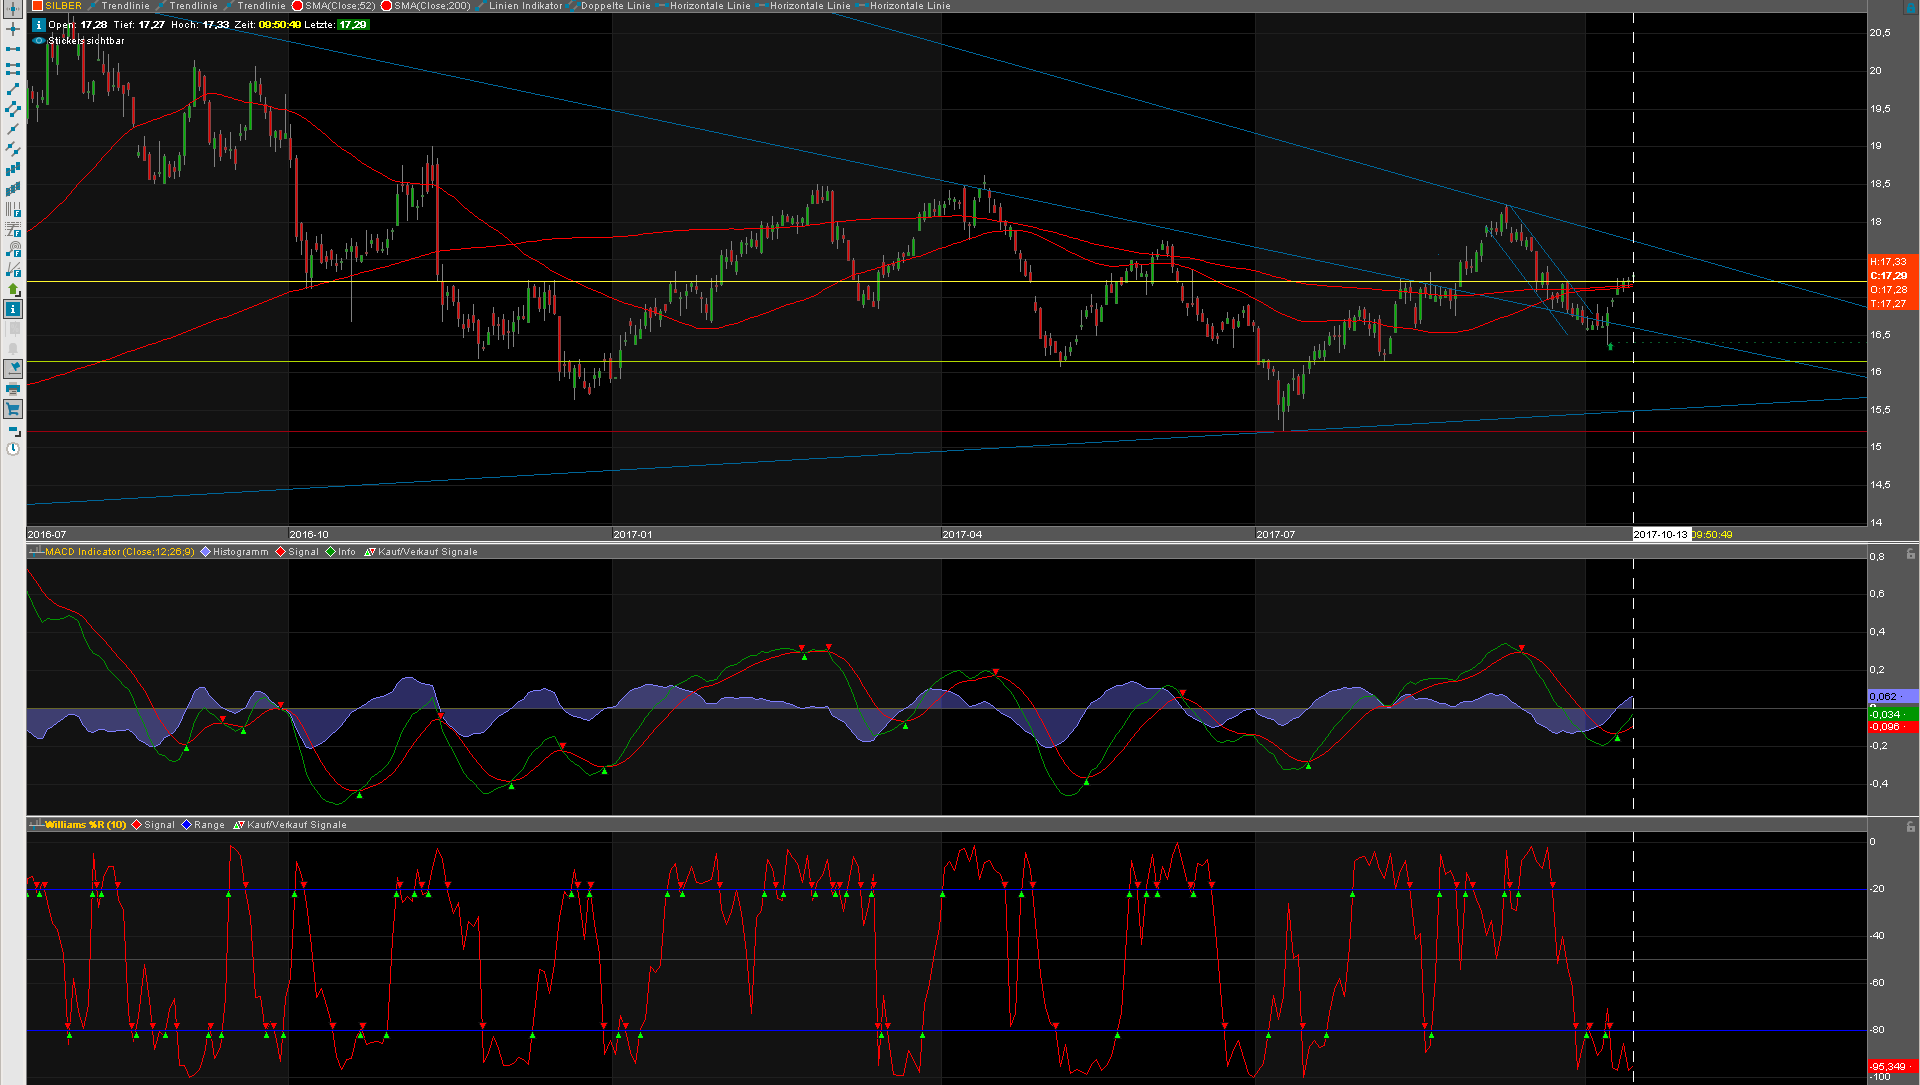Click the alarm bell icon
The width and height of the screenshot is (1920, 1085).
(13, 350)
